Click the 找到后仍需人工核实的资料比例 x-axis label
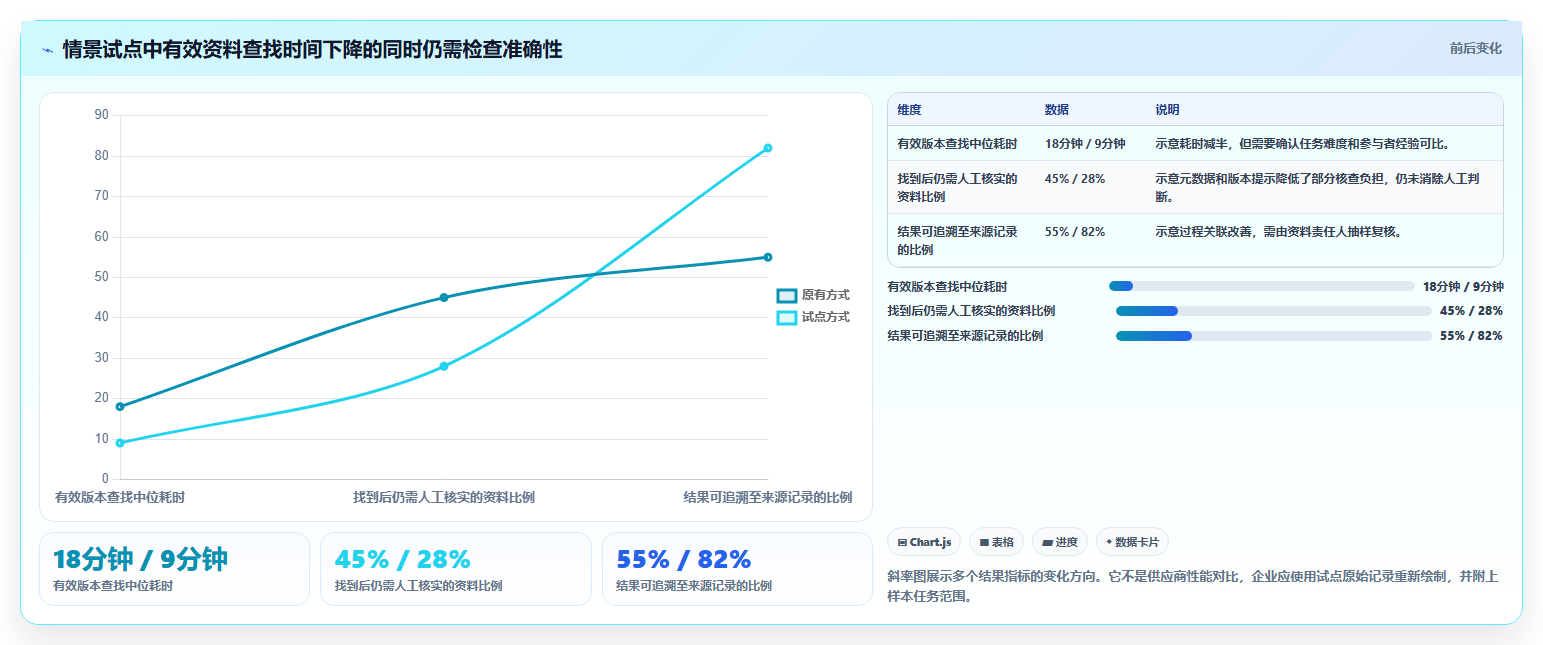1543x645 pixels. click(444, 497)
